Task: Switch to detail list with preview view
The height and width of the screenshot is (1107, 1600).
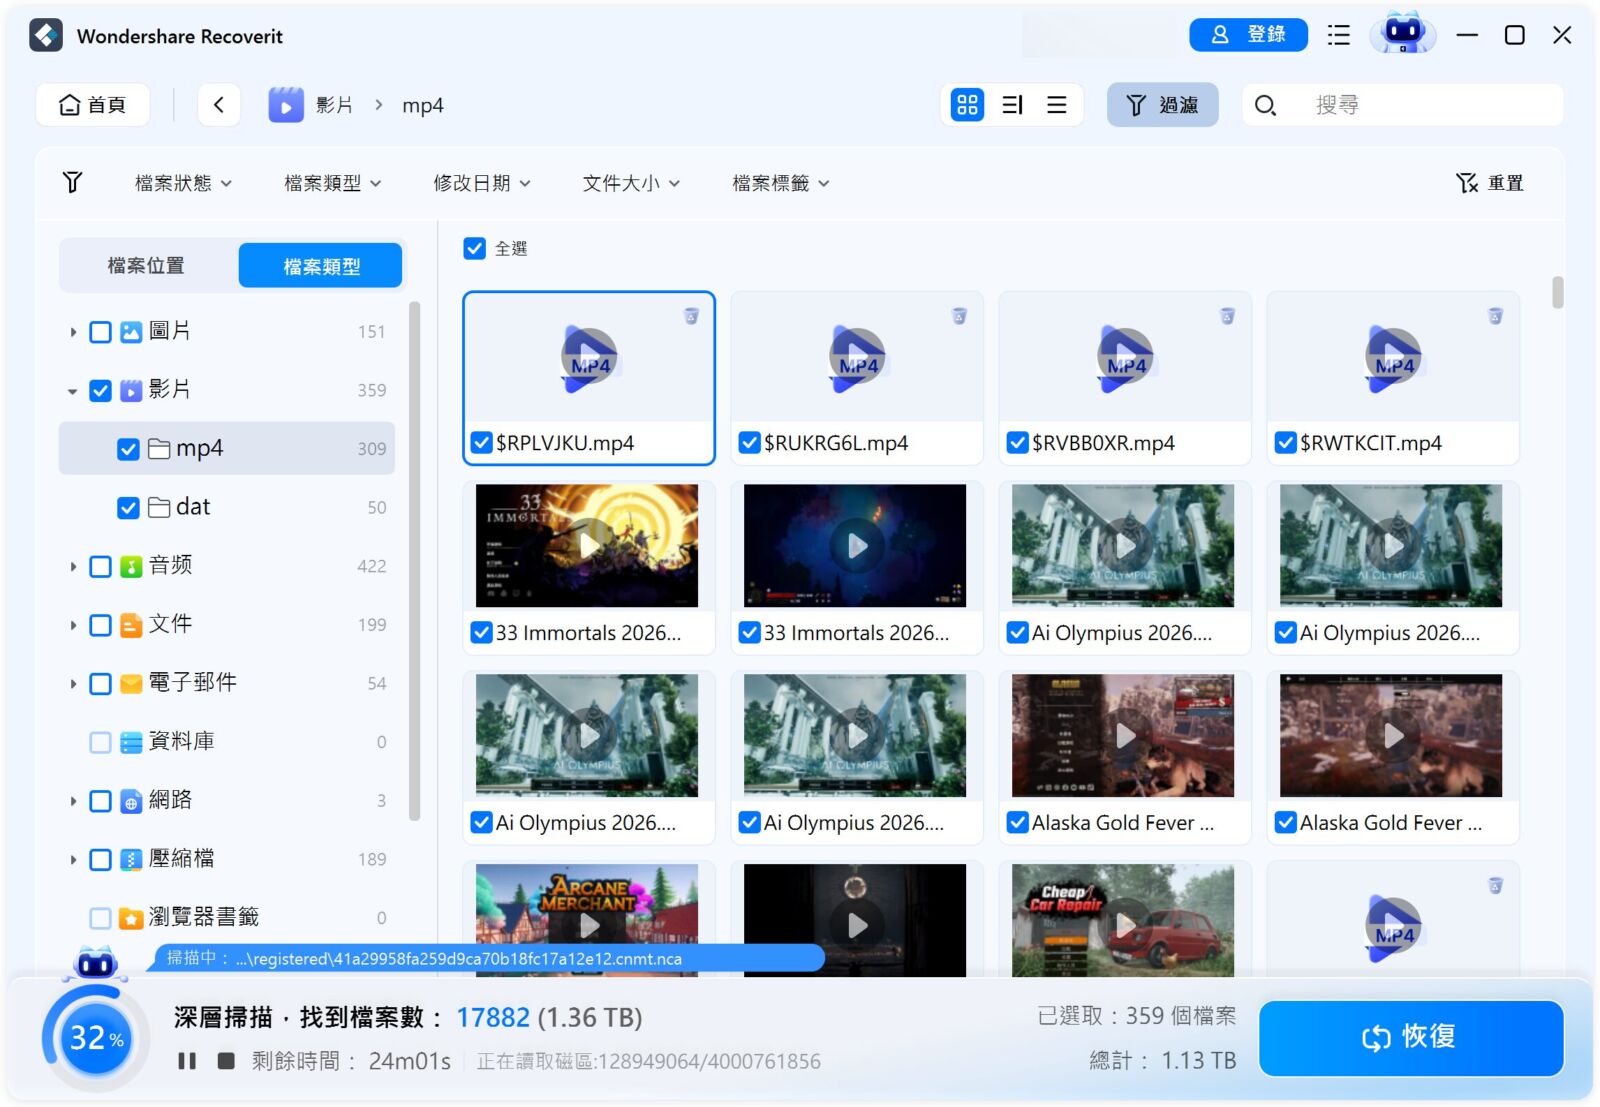Action: [1012, 105]
